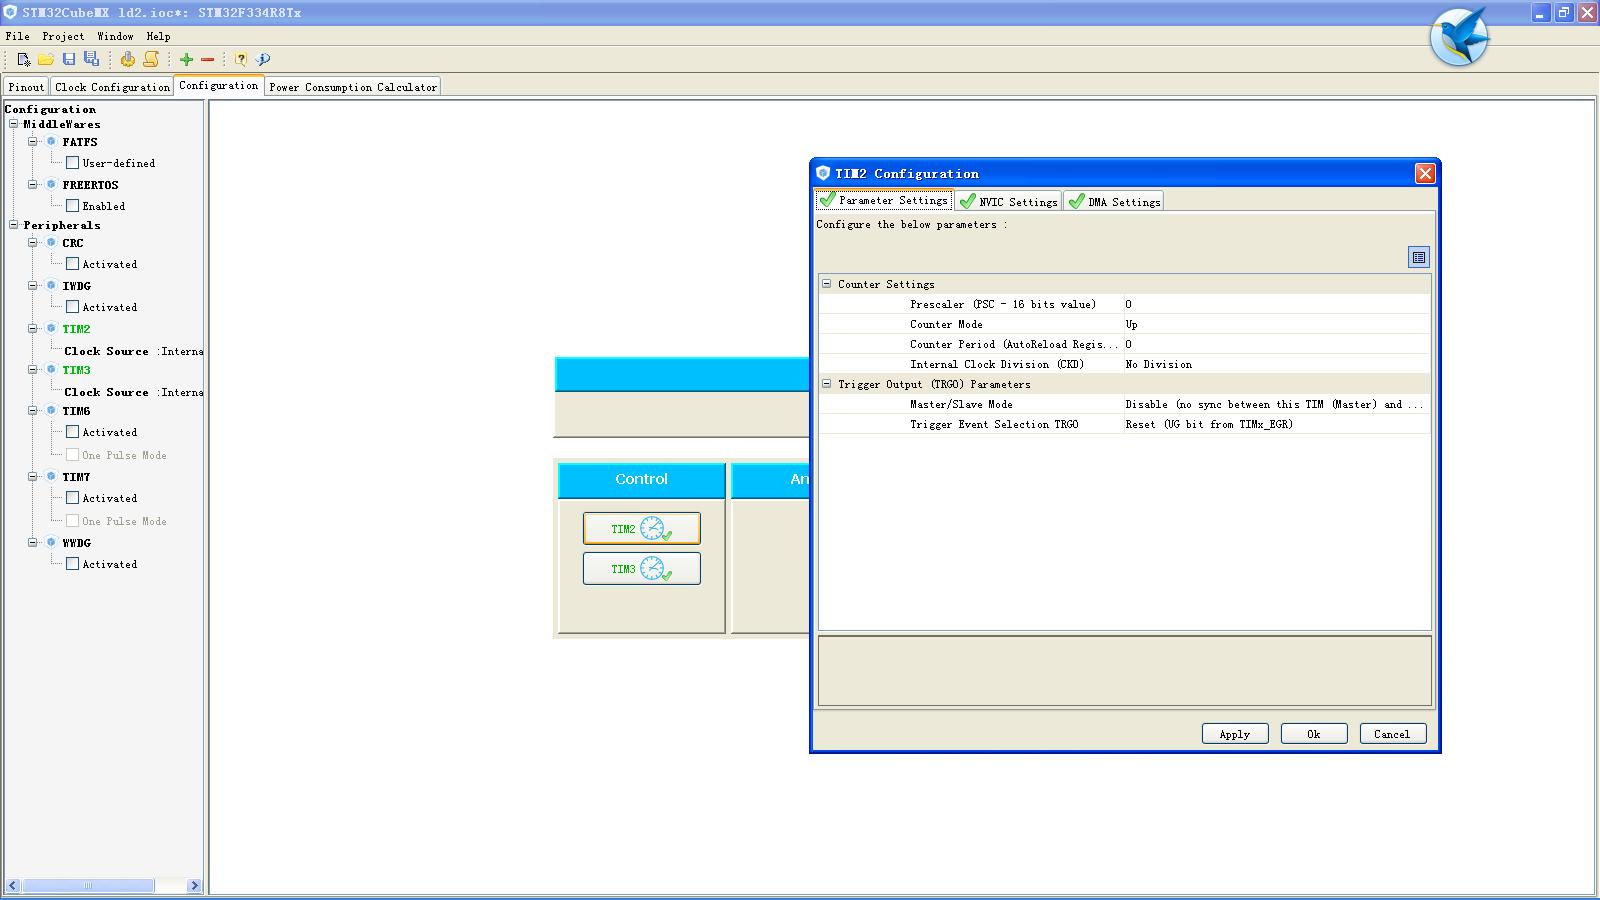This screenshot has width=1600, height=900.
Task: Activate the CRC peripheral checkbox
Action: click(72, 264)
